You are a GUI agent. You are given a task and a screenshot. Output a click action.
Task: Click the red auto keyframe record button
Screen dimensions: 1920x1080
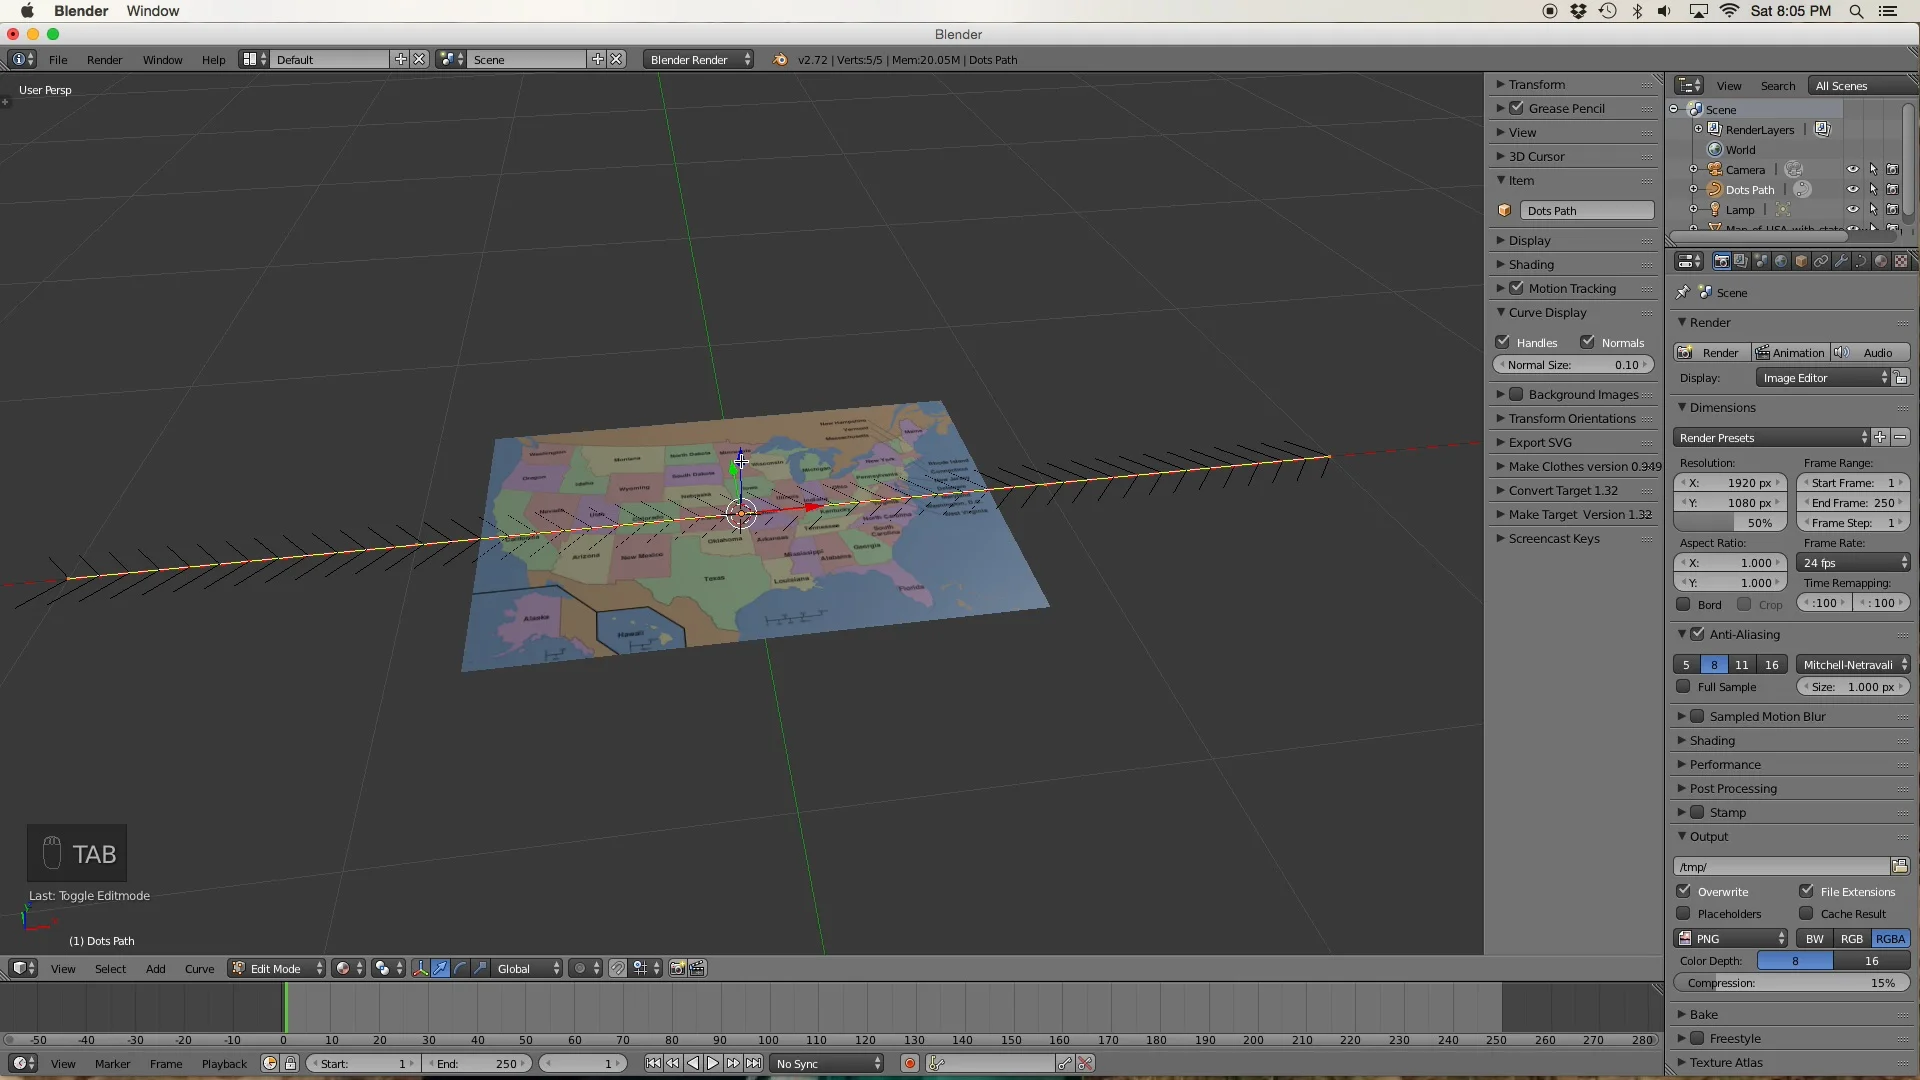pos(909,1064)
